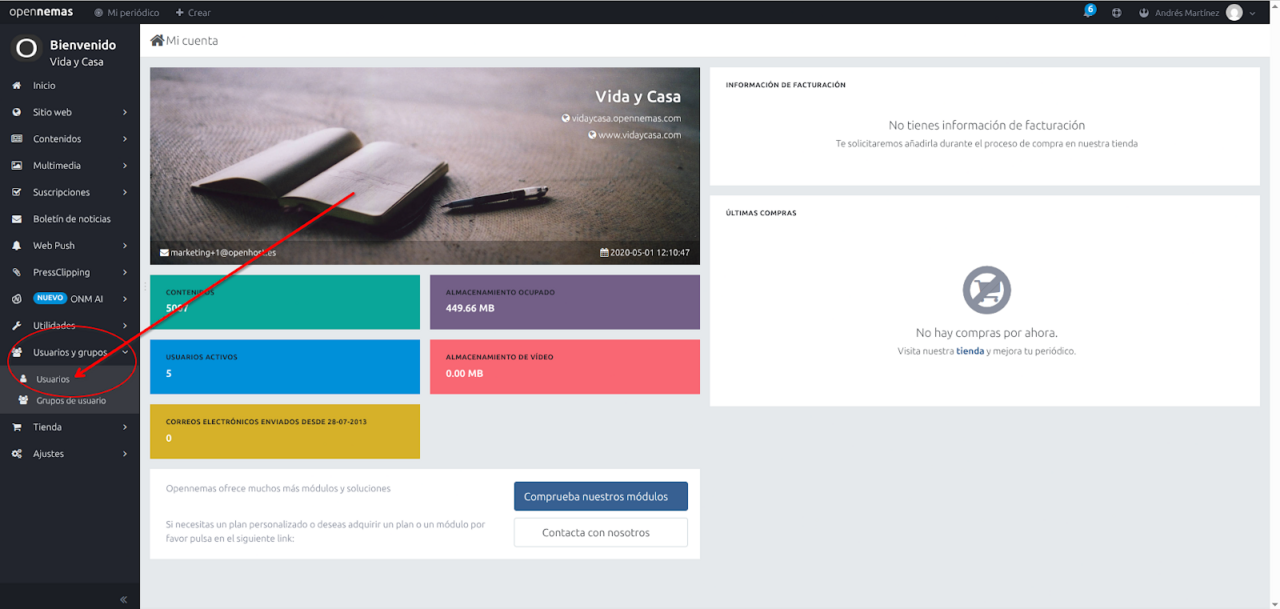
Task: Collapse the Usuarios y grupos section
Action: pyautogui.click(x=69, y=352)
